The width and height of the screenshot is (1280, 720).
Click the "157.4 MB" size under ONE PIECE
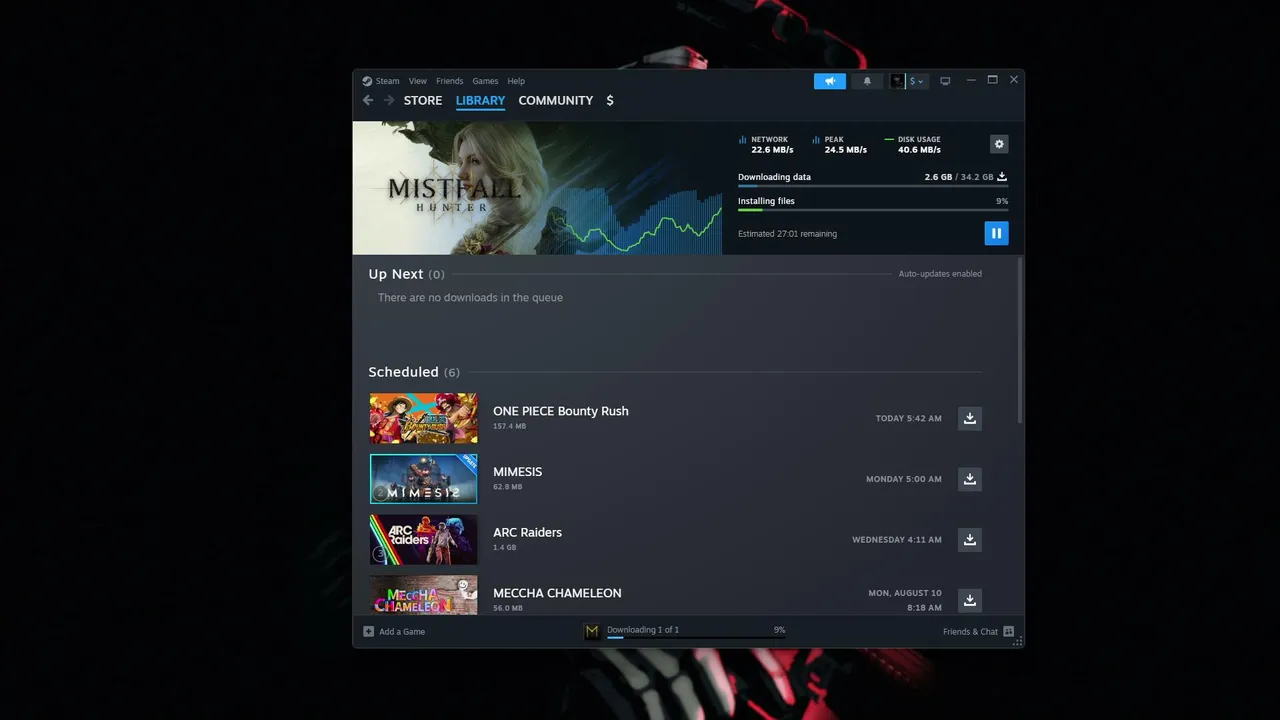point(509,426)
